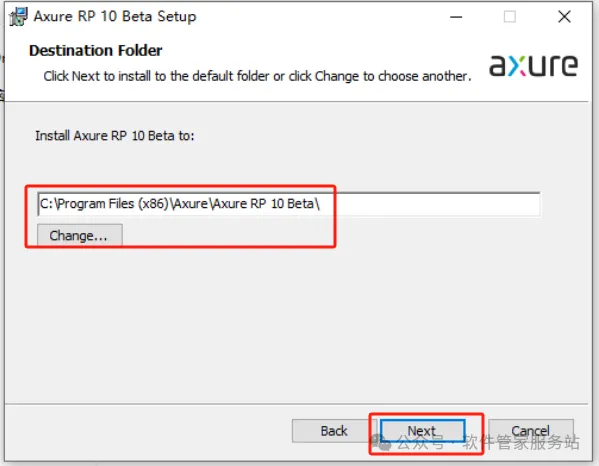Image resolution: width=599 pixels, height=466 pixels.
Task: Click the installer icon in title bar
Action: pyautogui.click(x=18, y=16)
